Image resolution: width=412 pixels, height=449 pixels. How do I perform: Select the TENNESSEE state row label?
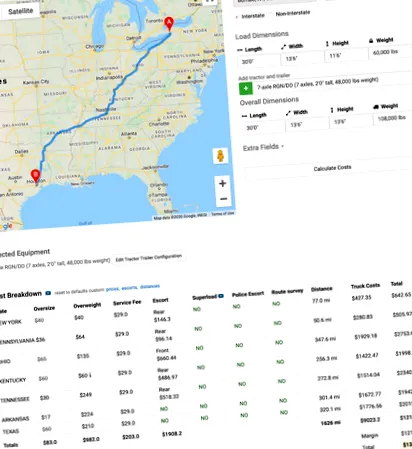click(x=15, y=399)
